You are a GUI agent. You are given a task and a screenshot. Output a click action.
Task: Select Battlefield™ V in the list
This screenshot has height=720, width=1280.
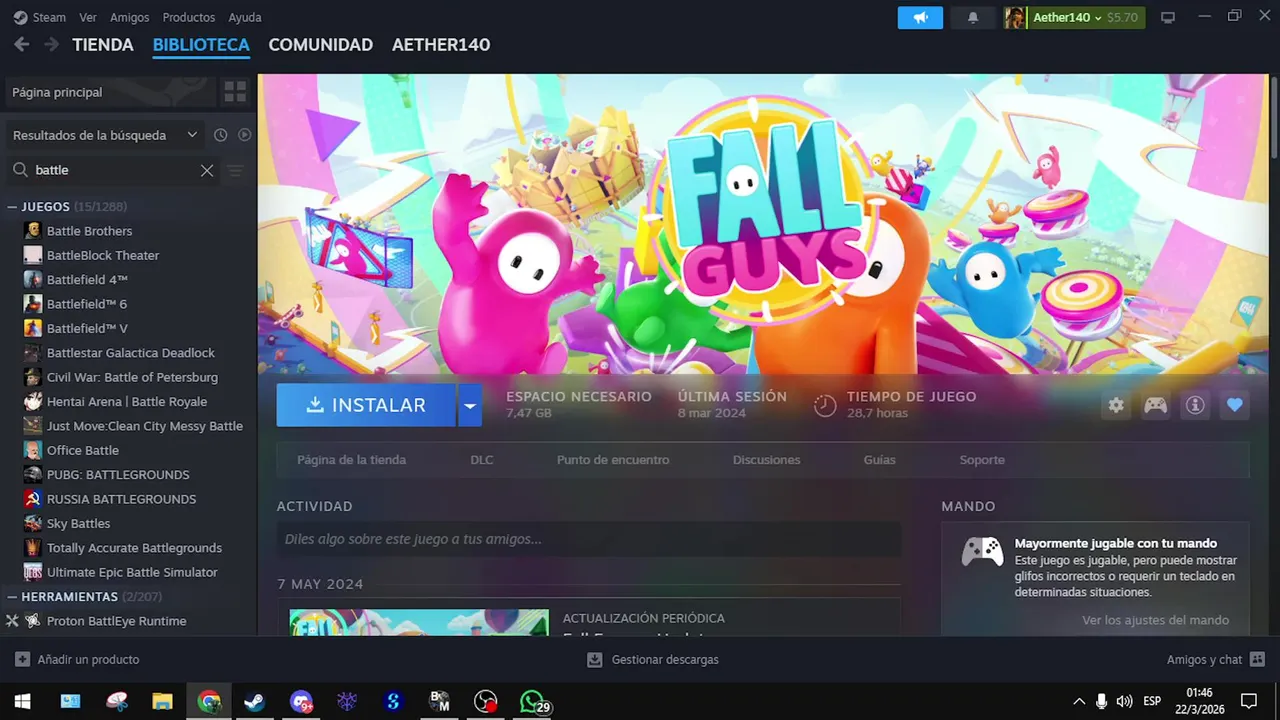[87, 329]
